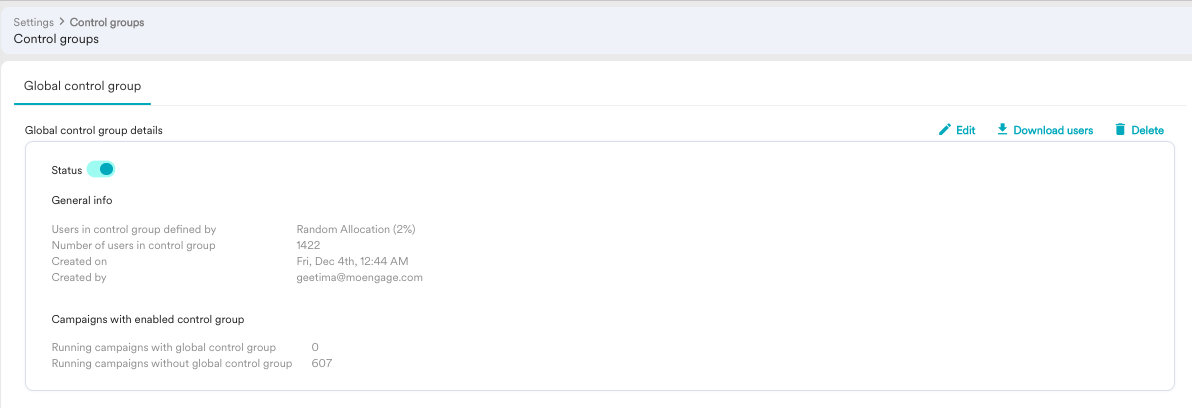
Task: Select the Control groups breadcrumb link
Action: click(x=107, y=22)
